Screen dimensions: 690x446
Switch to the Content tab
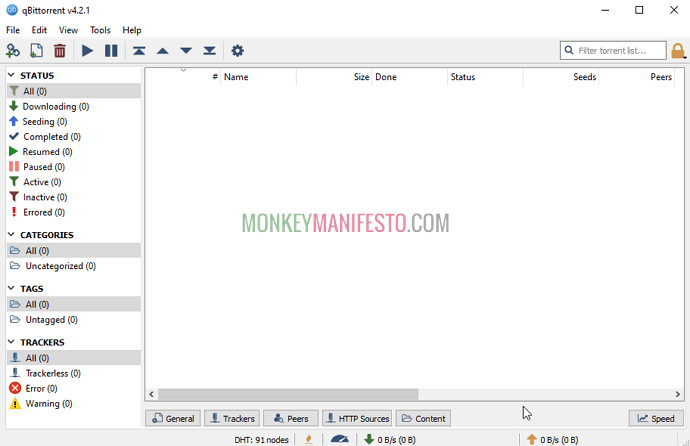click(423, 418)
